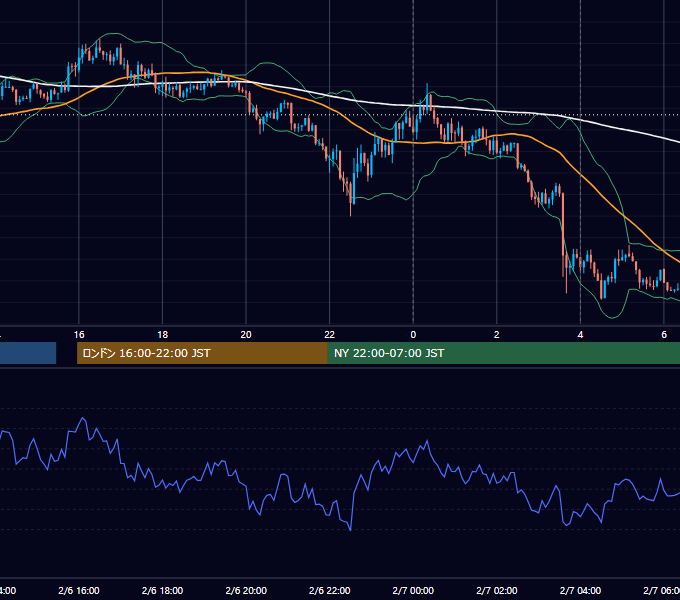Click the '2' hour label on the upper time axis
Viewport: 680px width, 600px height.
click(x=497, y=335)
